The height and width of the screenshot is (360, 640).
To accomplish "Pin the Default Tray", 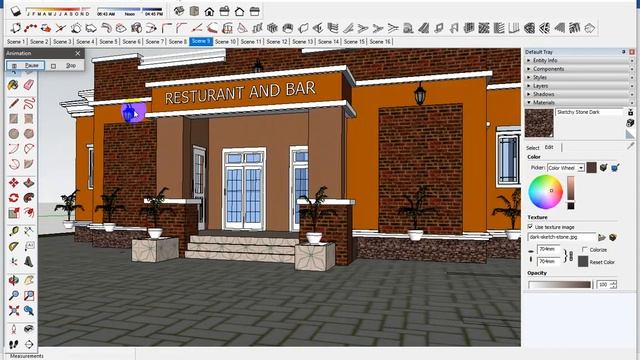I will coord(624,52).
